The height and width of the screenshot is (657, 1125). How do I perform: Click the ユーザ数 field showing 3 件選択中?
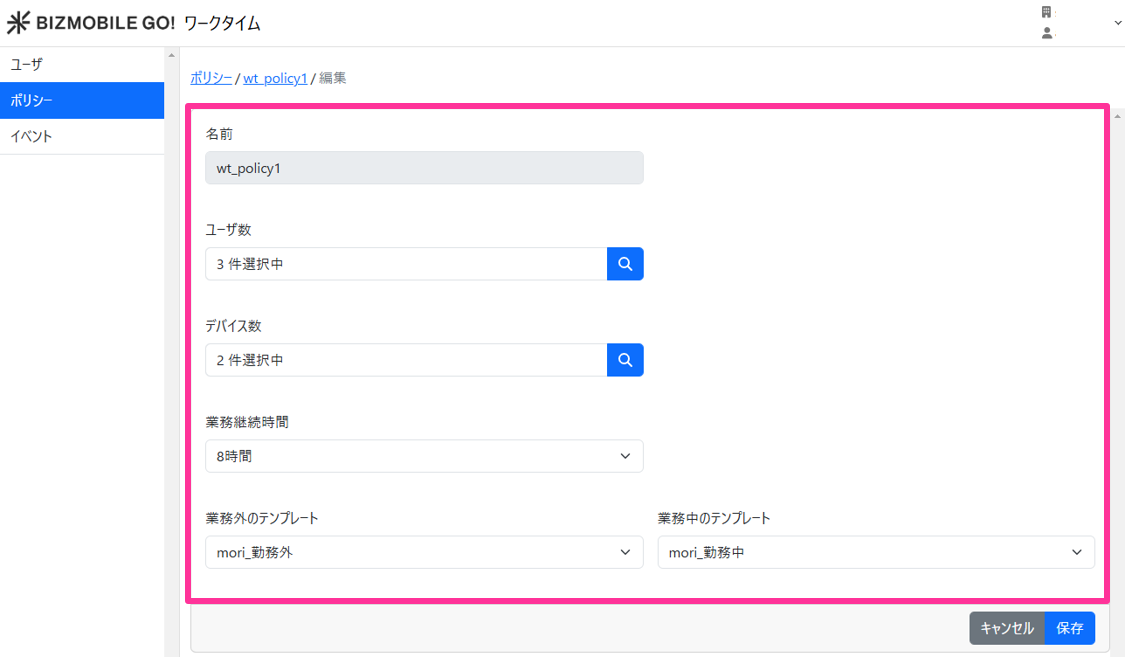click(405, 264)
